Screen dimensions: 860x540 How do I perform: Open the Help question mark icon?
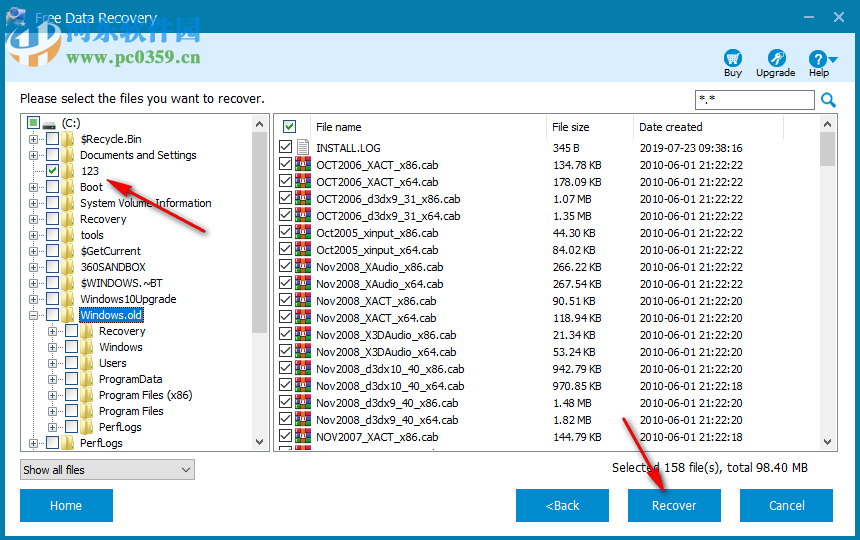pyautogui.click(x=817, y=59)
